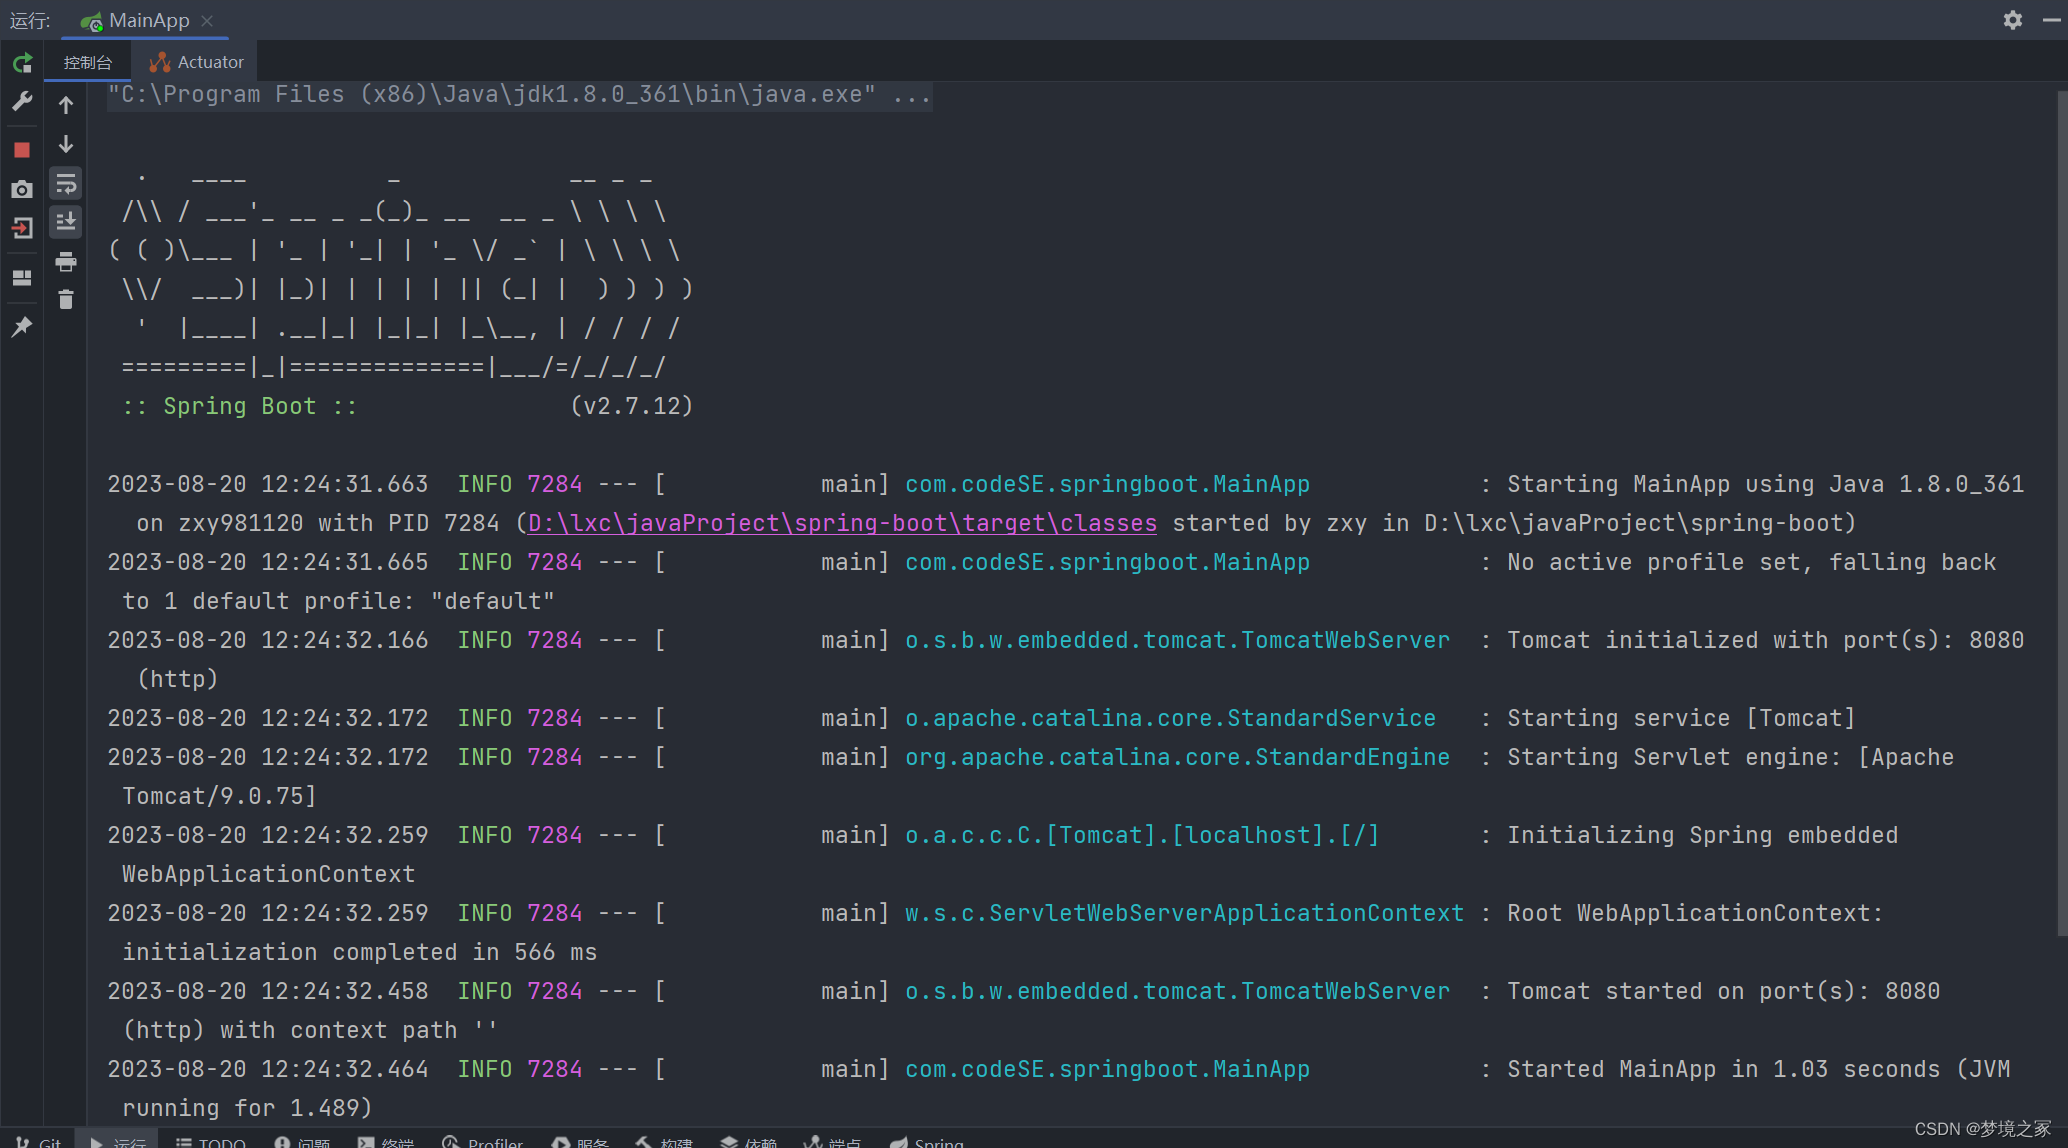Open the run configuration wrench icon
The width and height of the screenshot is (2068, 1148).
tap(22, 102)
